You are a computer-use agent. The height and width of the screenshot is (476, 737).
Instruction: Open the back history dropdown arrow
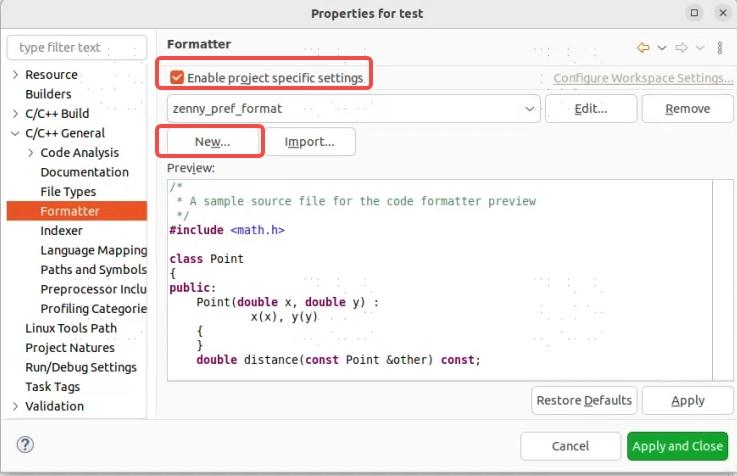click(x=661, y=47)
